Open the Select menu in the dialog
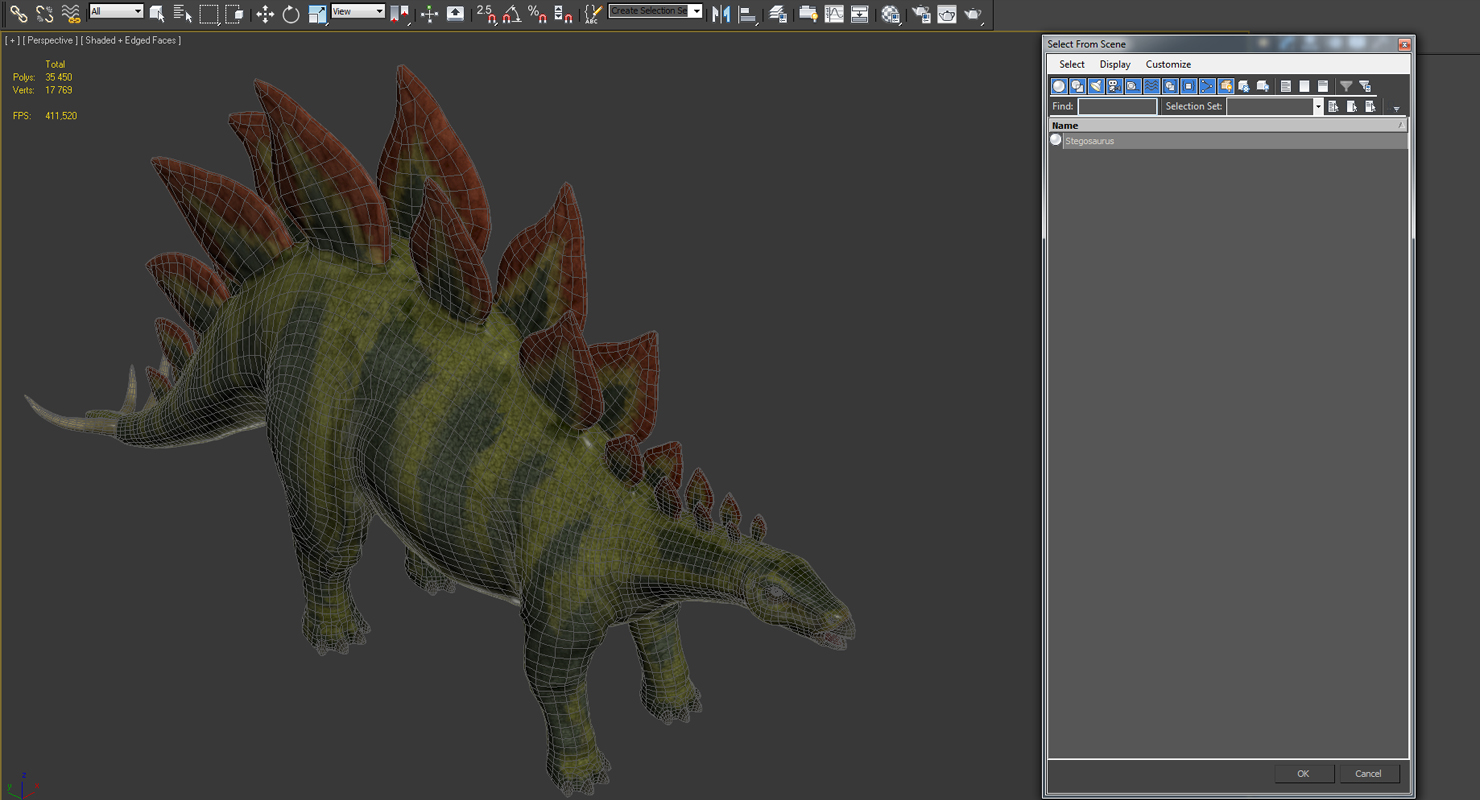 point(1072,64)
